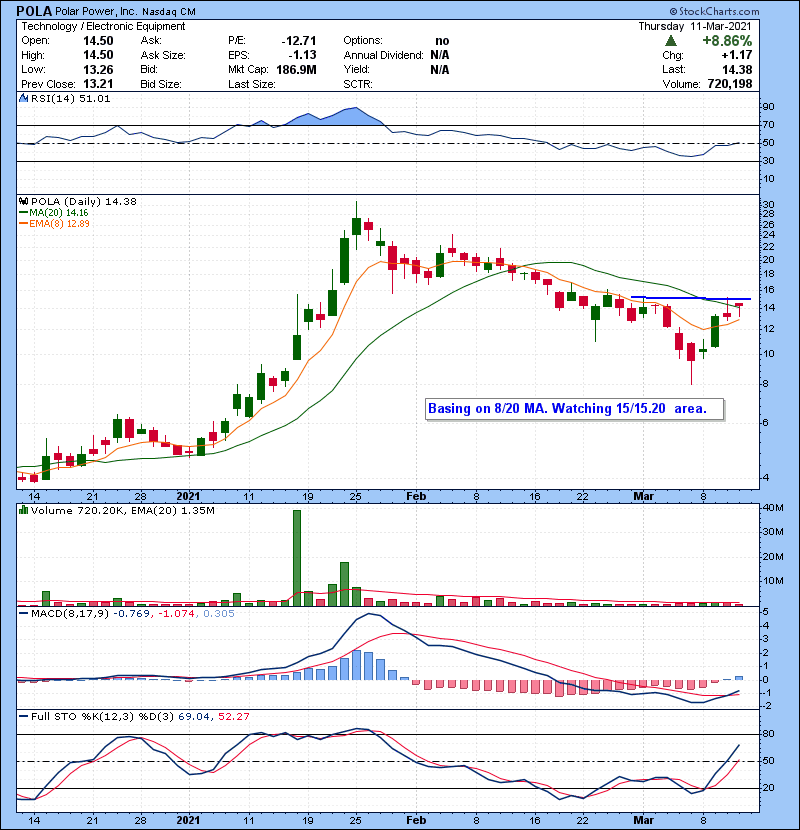Click the '+8.86%' percent change value
The height and width of the screenshot is (830, 800).
pos(727,41)
